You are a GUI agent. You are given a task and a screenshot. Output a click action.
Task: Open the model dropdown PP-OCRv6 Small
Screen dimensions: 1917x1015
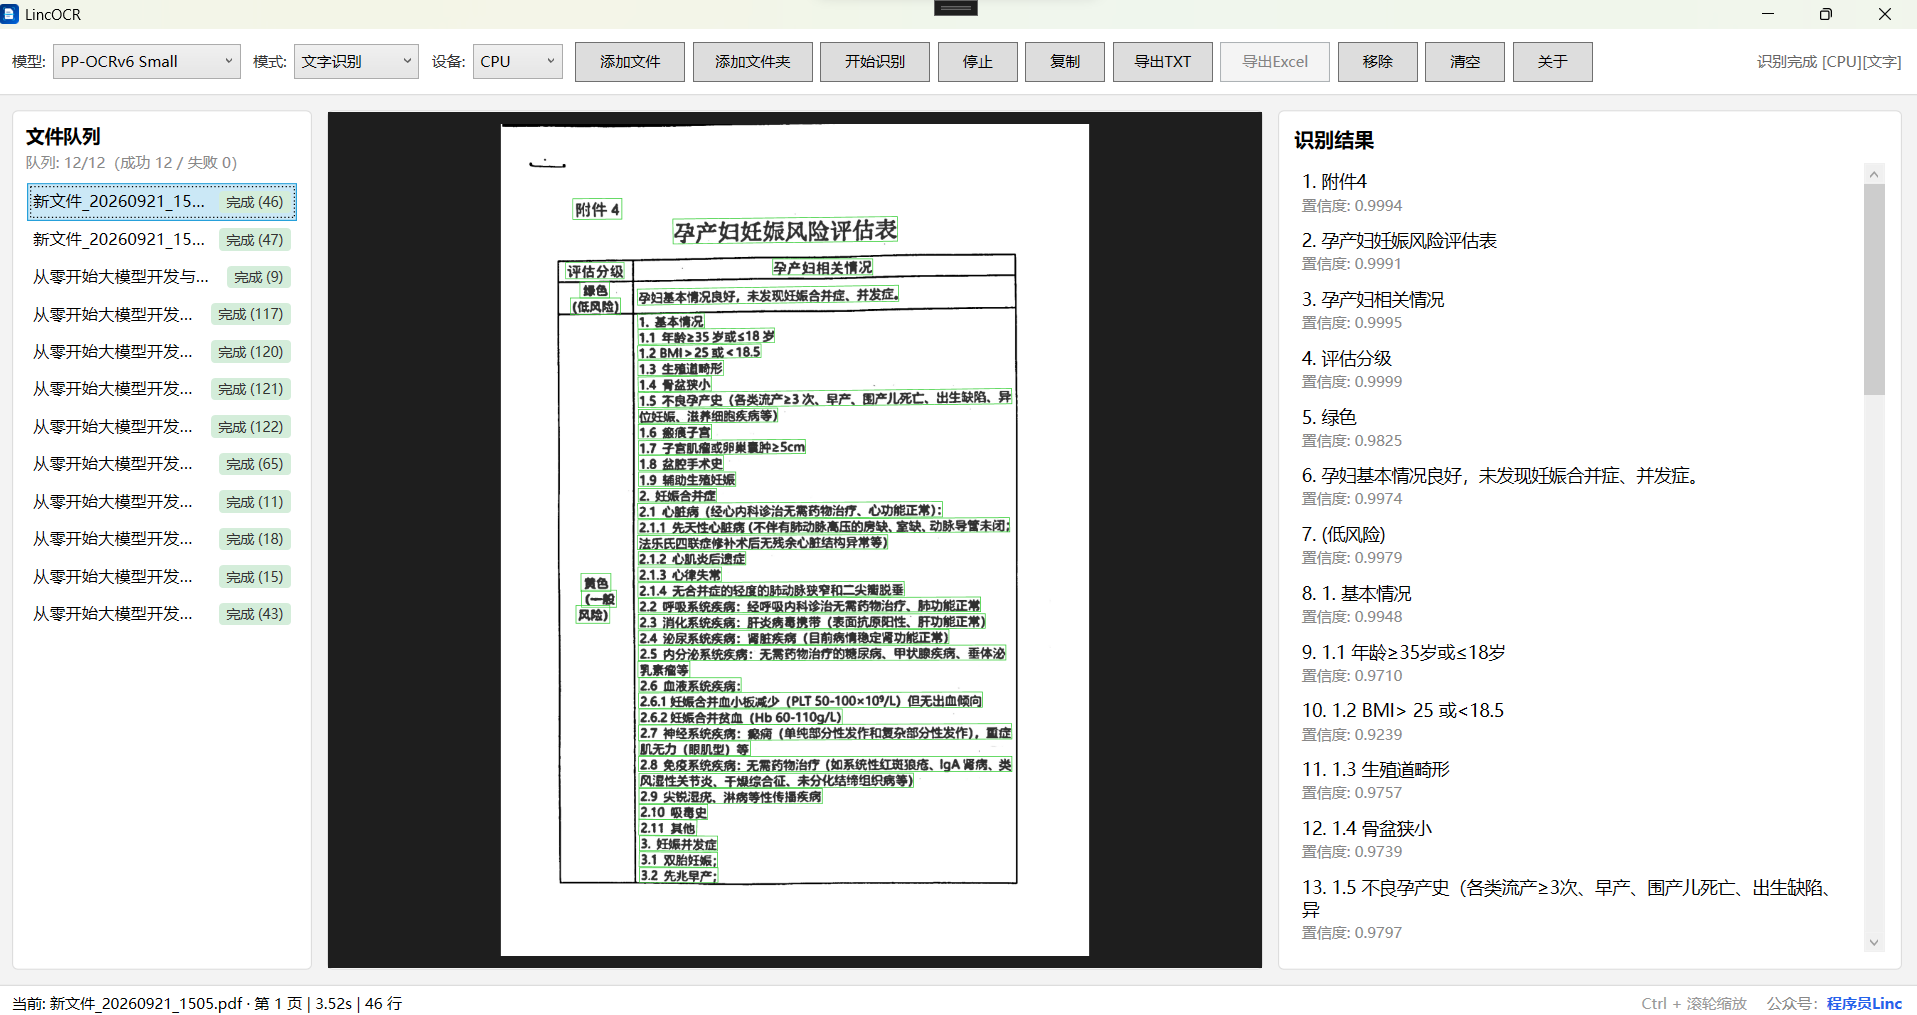point(146,61)
